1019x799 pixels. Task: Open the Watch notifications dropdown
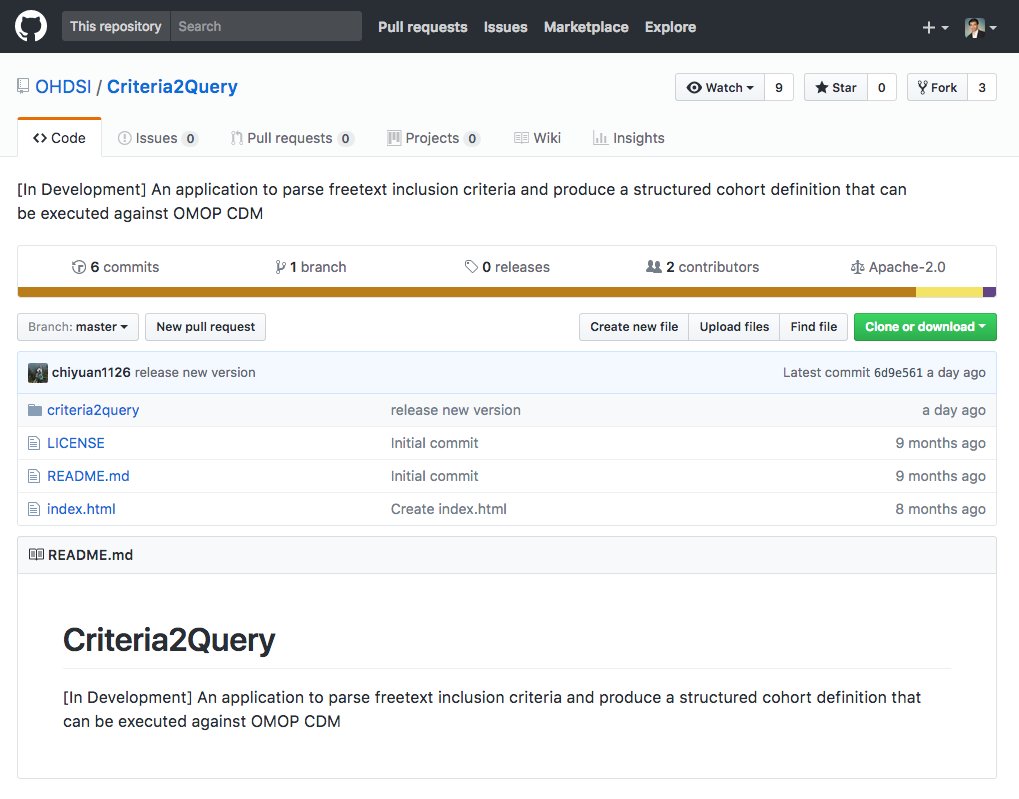coord(720,87)
